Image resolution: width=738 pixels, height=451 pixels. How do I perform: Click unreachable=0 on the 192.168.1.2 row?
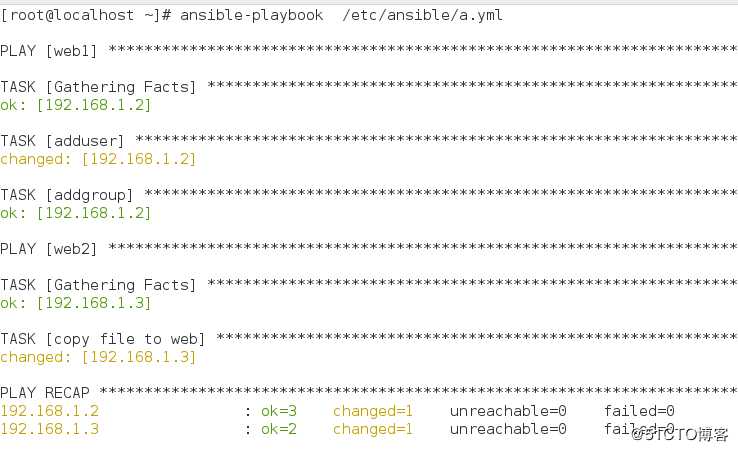508,411
